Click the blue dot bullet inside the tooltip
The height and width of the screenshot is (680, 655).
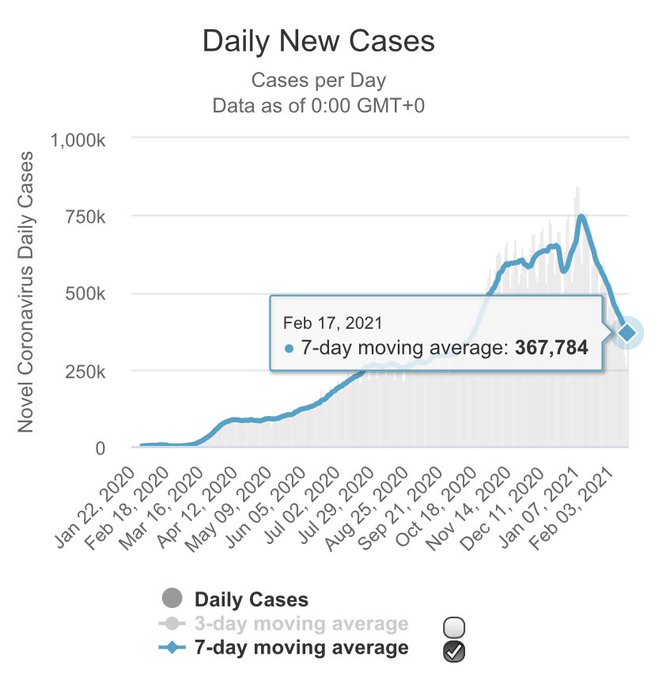289,349
